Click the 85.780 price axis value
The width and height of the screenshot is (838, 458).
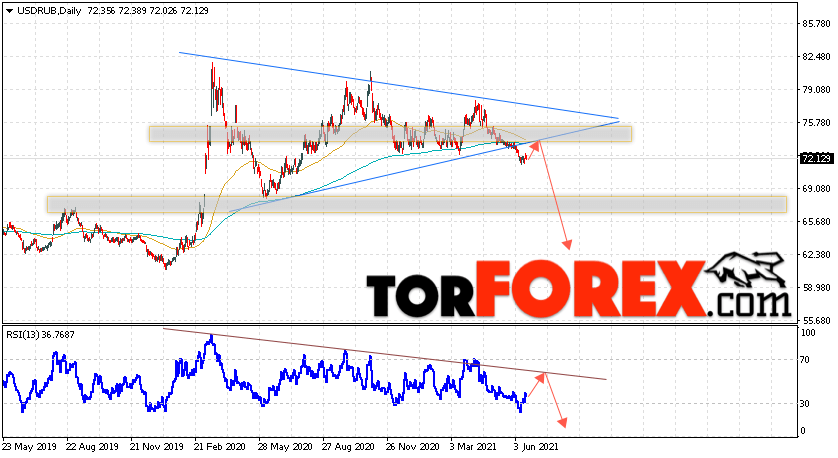[816, 24]
